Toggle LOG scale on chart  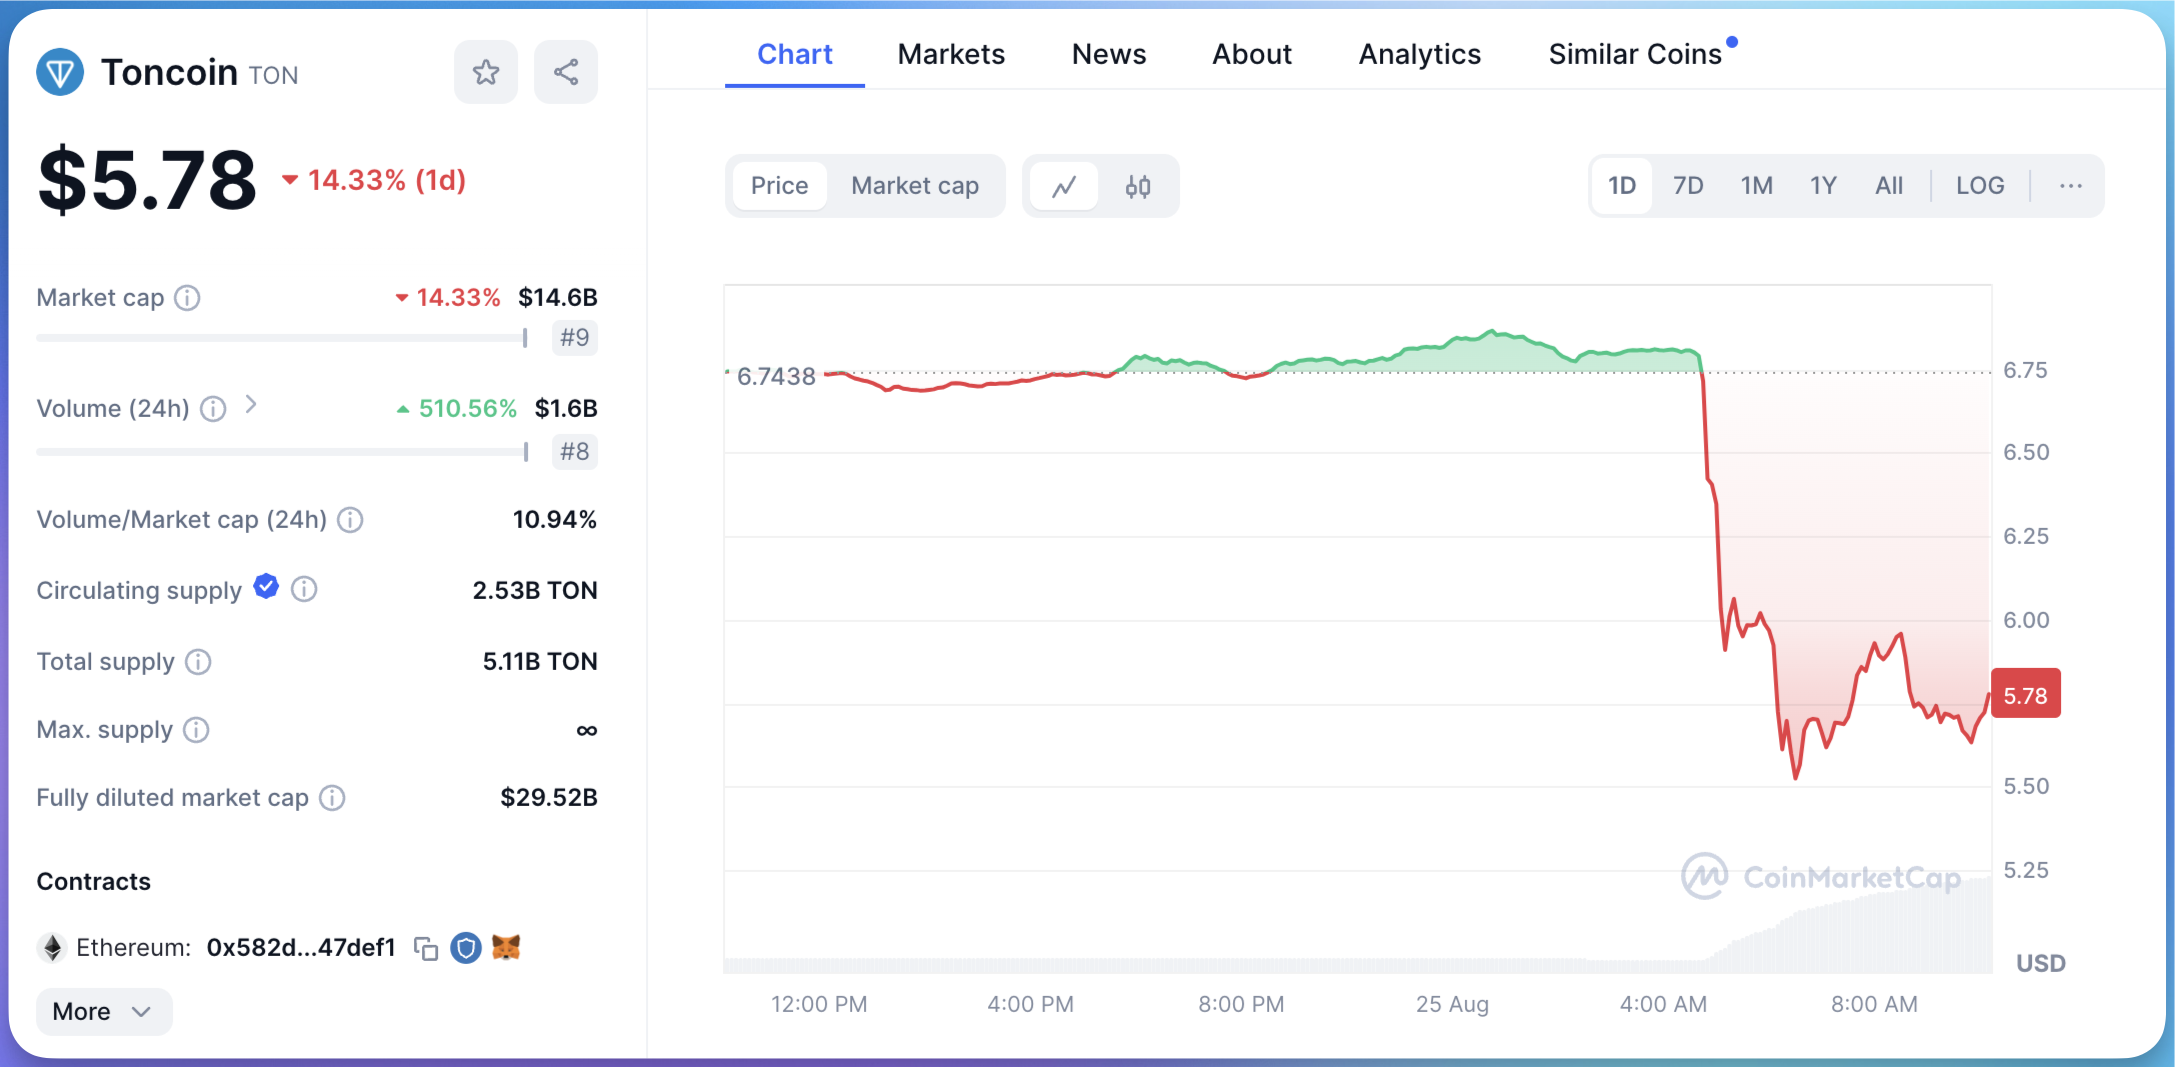coord(1980,186)
